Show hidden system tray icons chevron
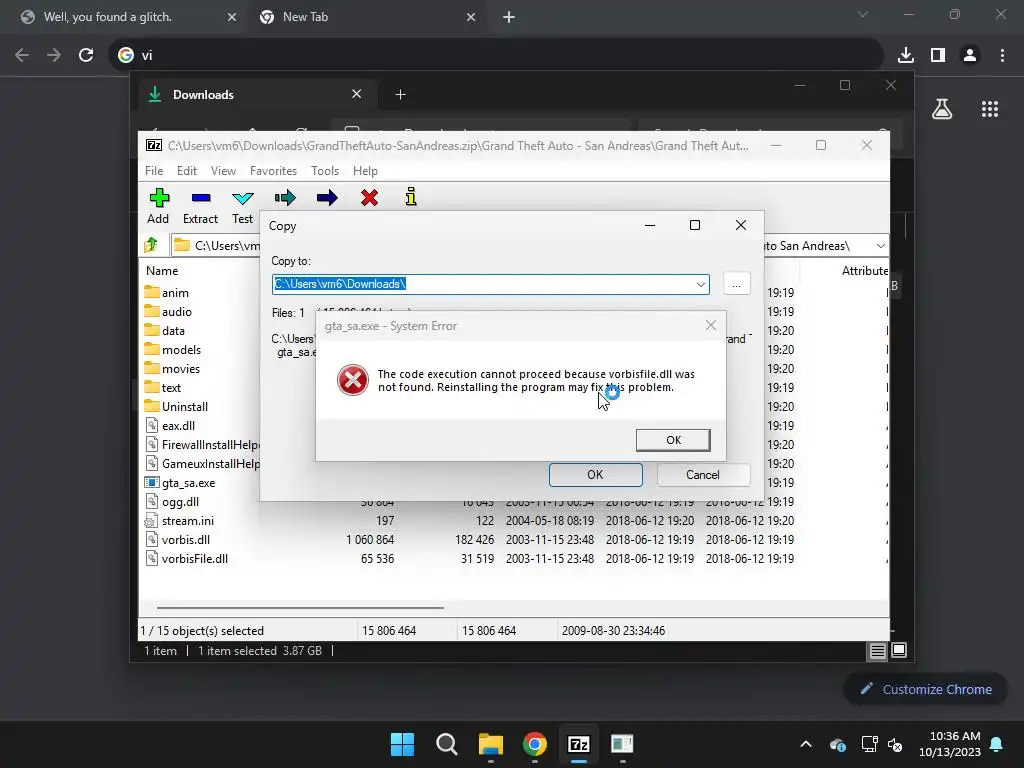 pyautogui.click(x=806, y=744)
